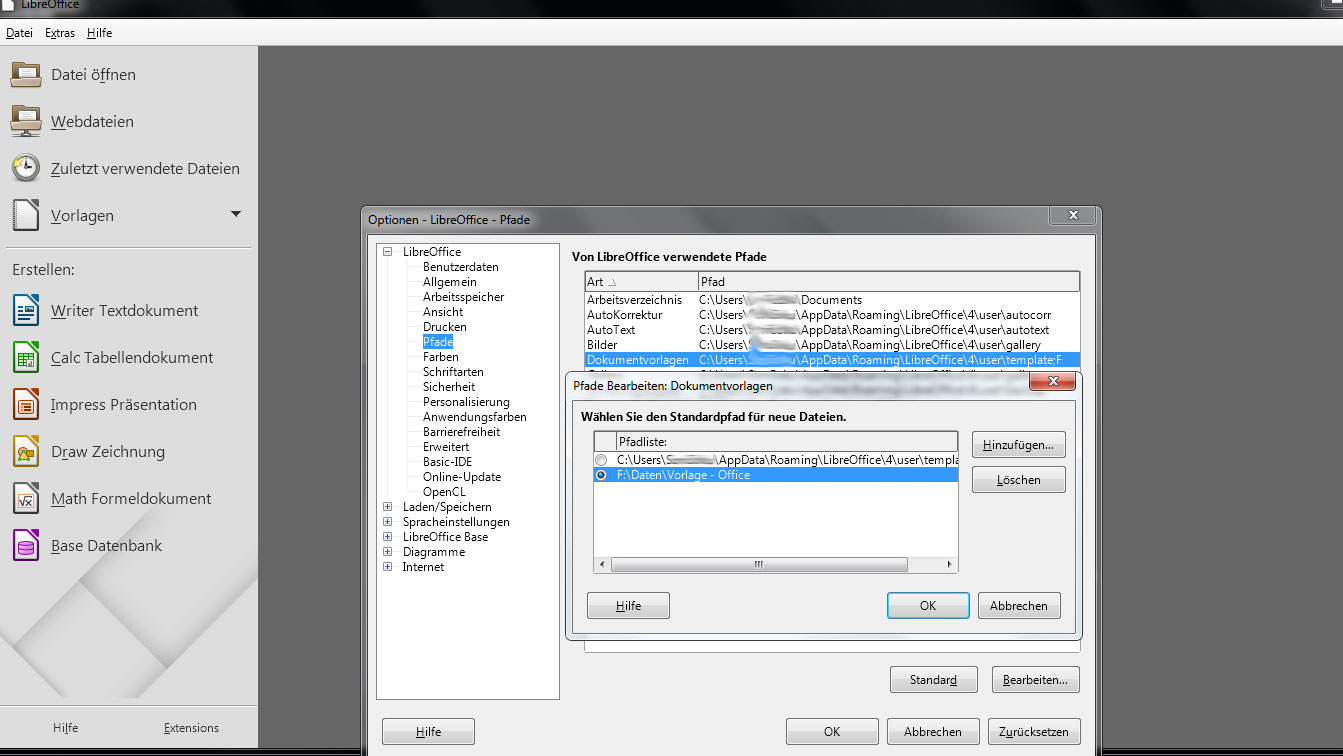This screenshot has height=756, width=1343.
Task: Collapse the LibreOffice tree node
Action: [x=388, y=252]
